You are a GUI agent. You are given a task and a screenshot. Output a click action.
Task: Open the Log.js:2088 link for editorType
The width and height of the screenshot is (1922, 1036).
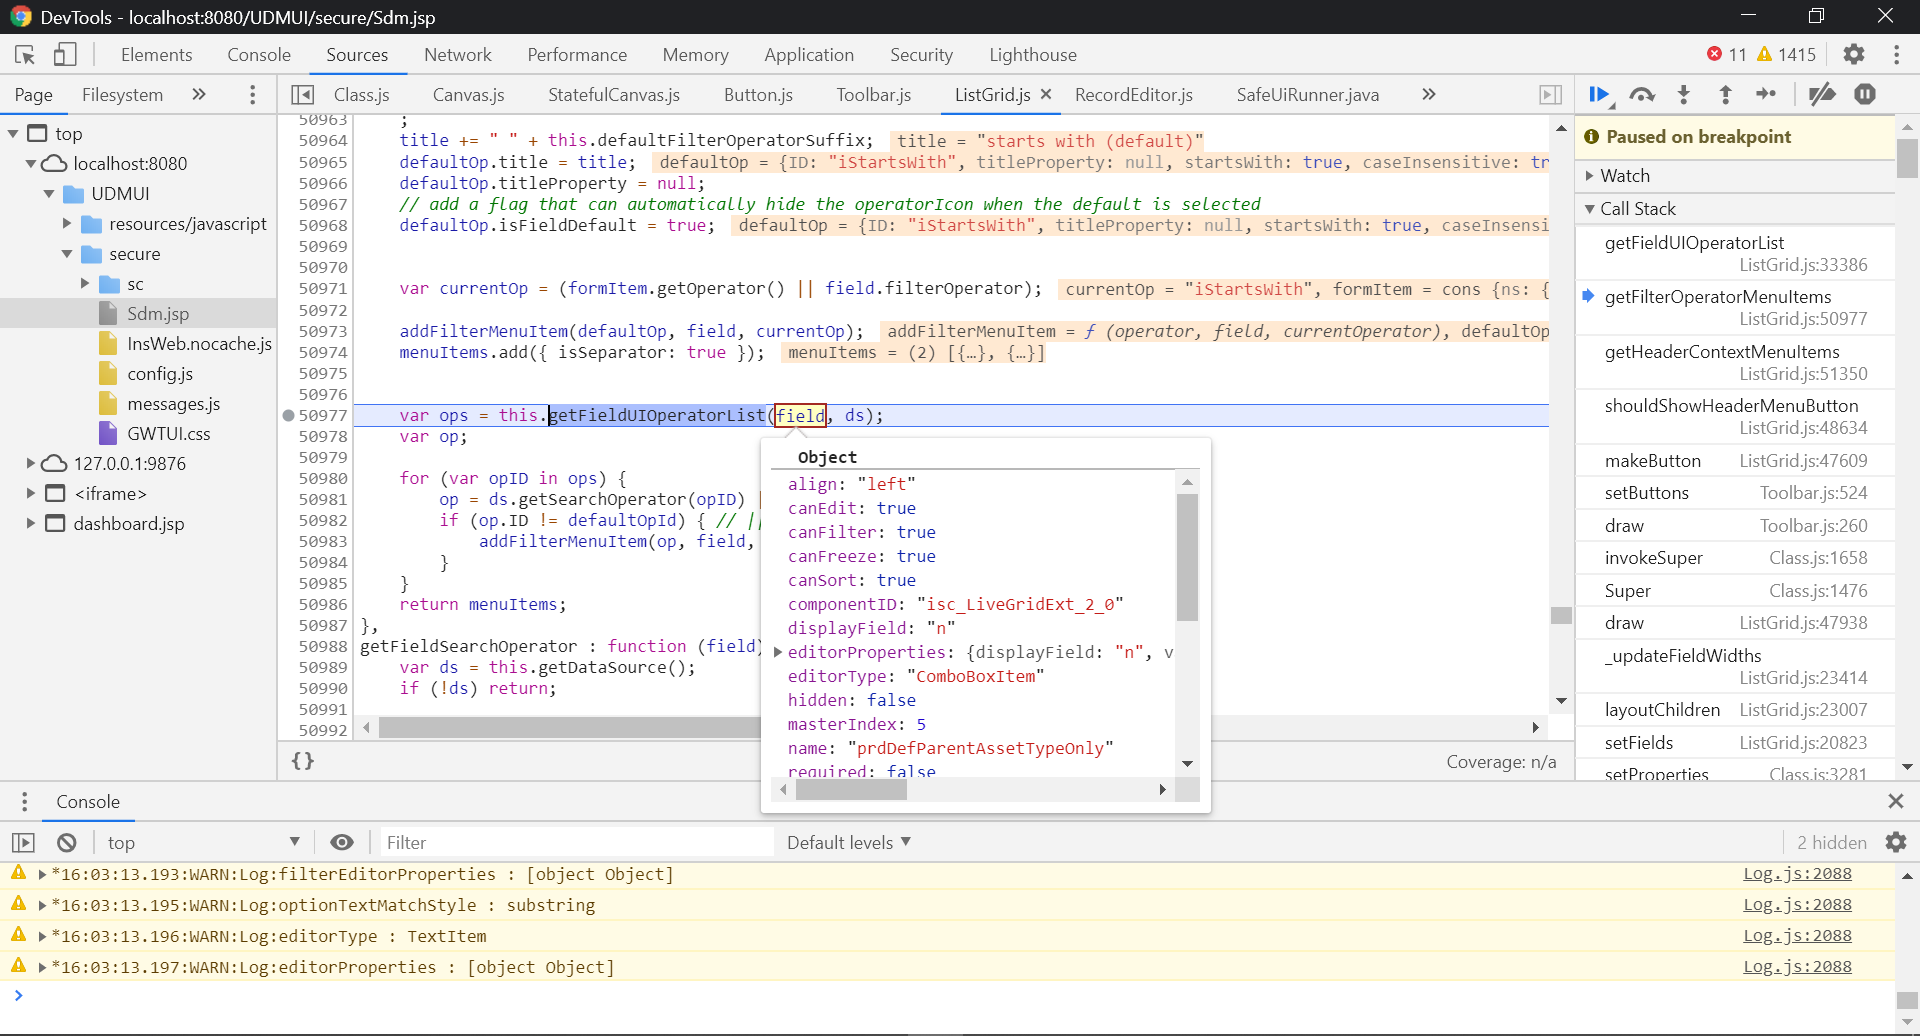pyautogui.click(x=1797, y=936)
